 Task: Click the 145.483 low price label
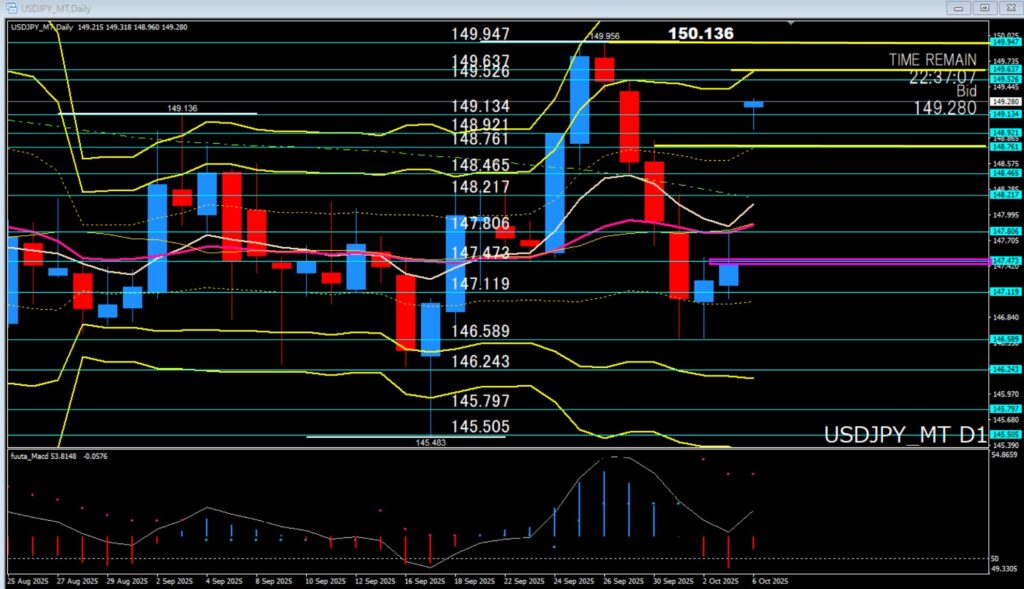coord(430,441)
